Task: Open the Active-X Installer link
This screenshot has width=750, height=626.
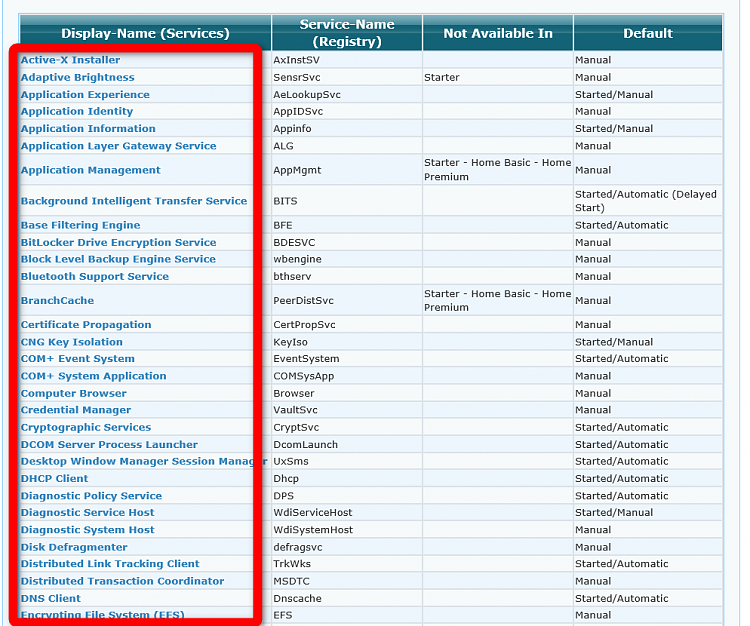Action: coord(70,60)
